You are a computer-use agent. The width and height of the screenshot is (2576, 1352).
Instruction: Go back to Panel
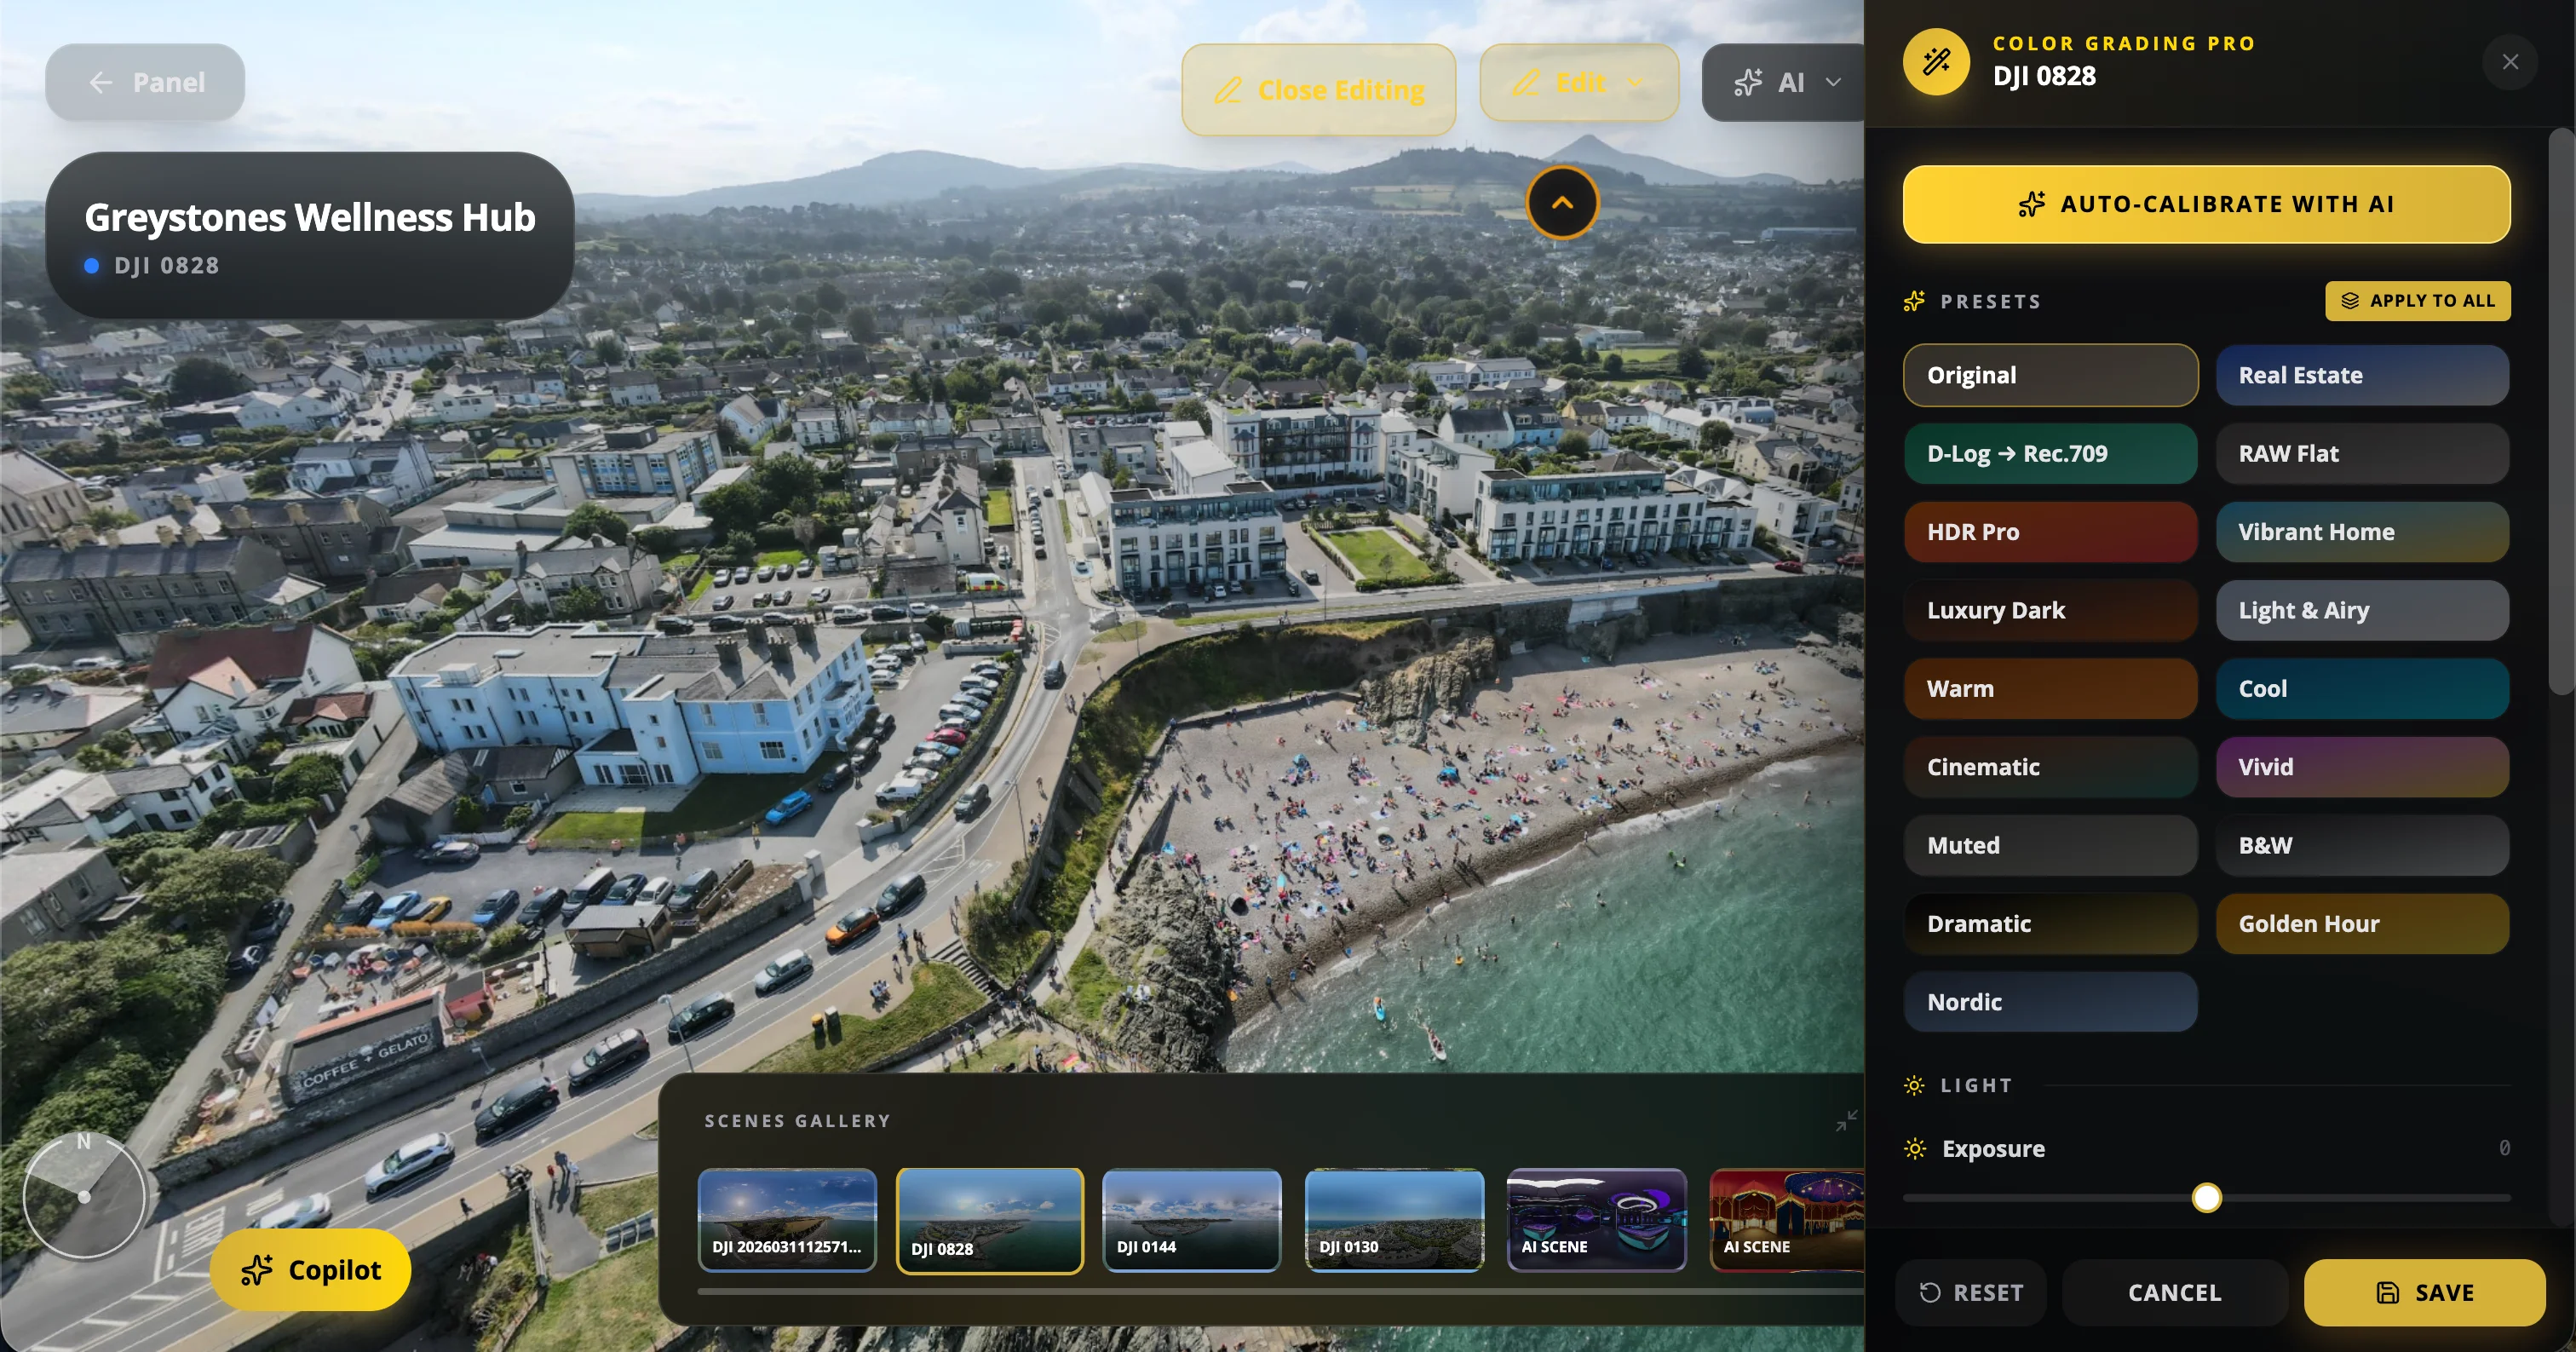(x=145, y=82)
